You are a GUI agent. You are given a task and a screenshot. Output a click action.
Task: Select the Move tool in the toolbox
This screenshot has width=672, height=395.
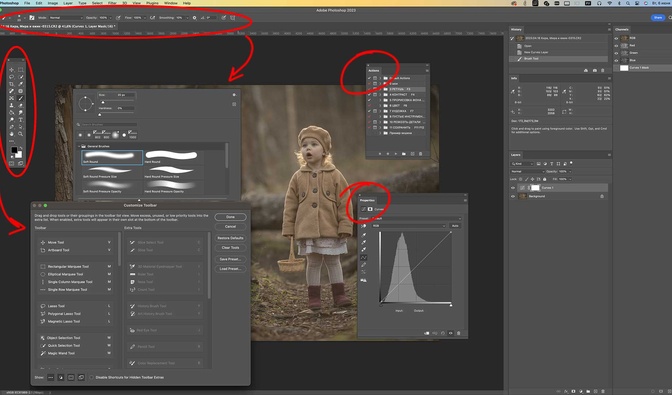pyautogui.click(x=12, y=70)
